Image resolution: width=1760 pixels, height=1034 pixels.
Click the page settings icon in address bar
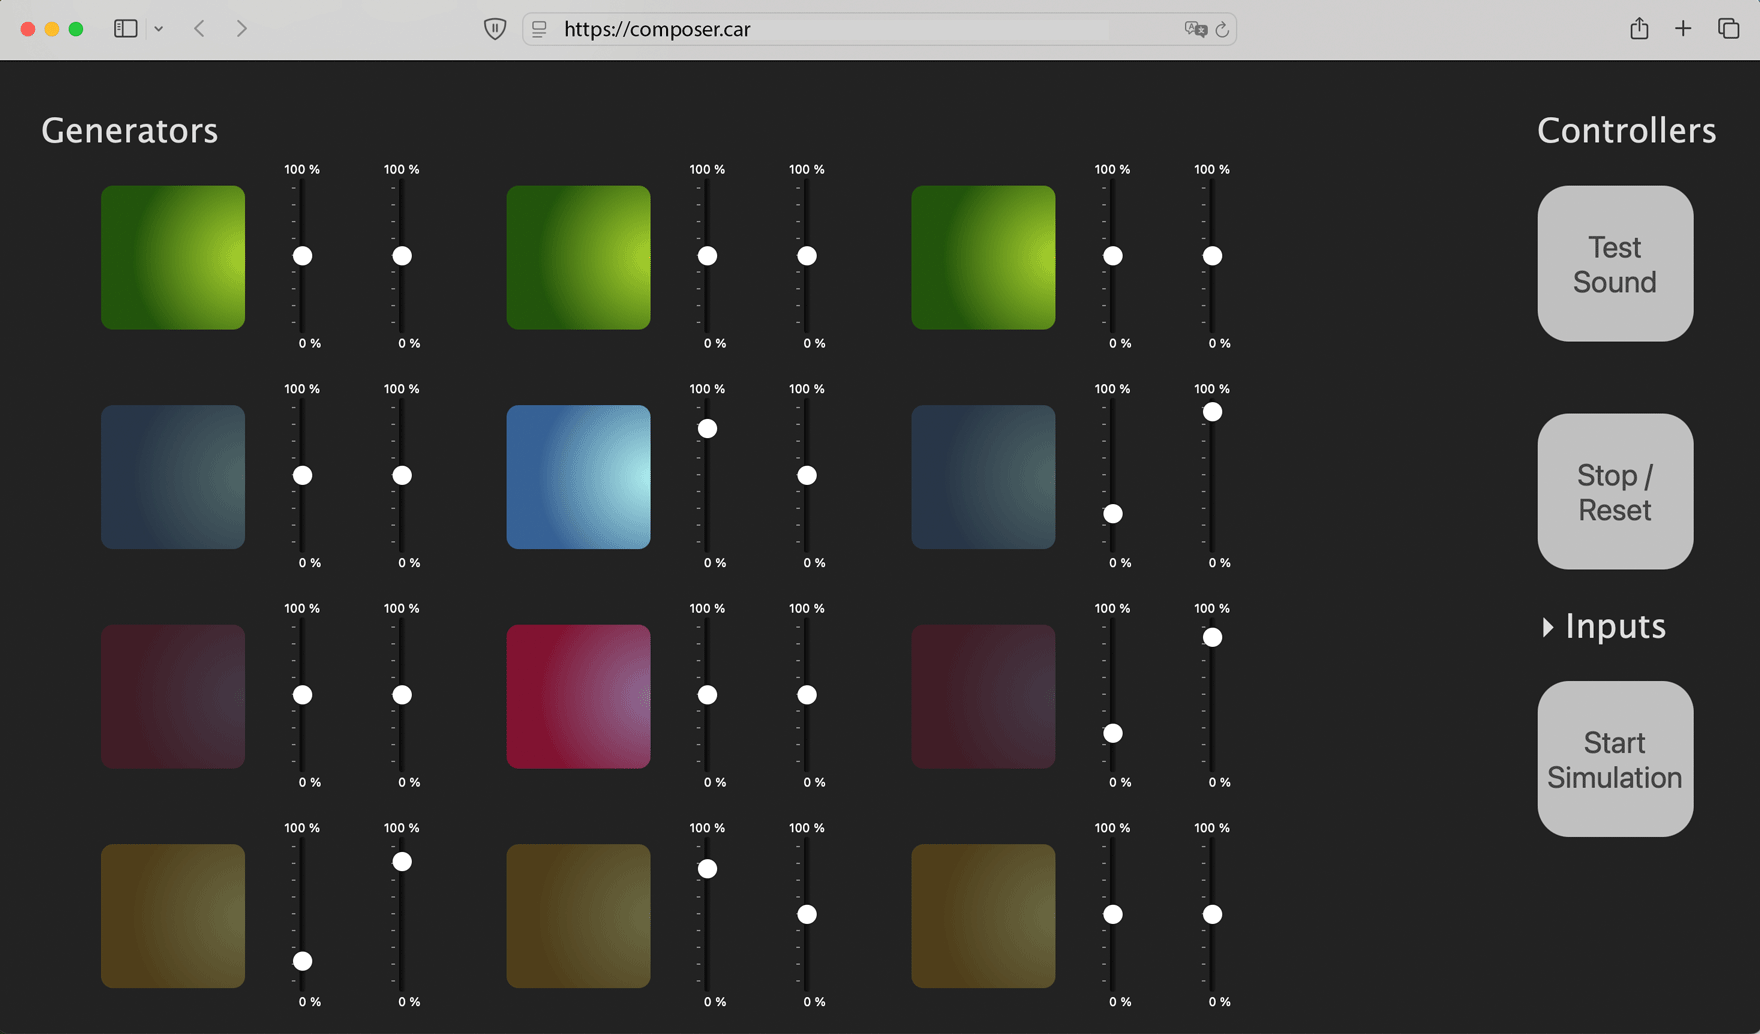point(540,30)
